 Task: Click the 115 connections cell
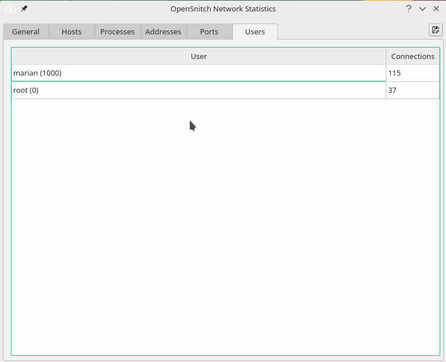(413, 73)
